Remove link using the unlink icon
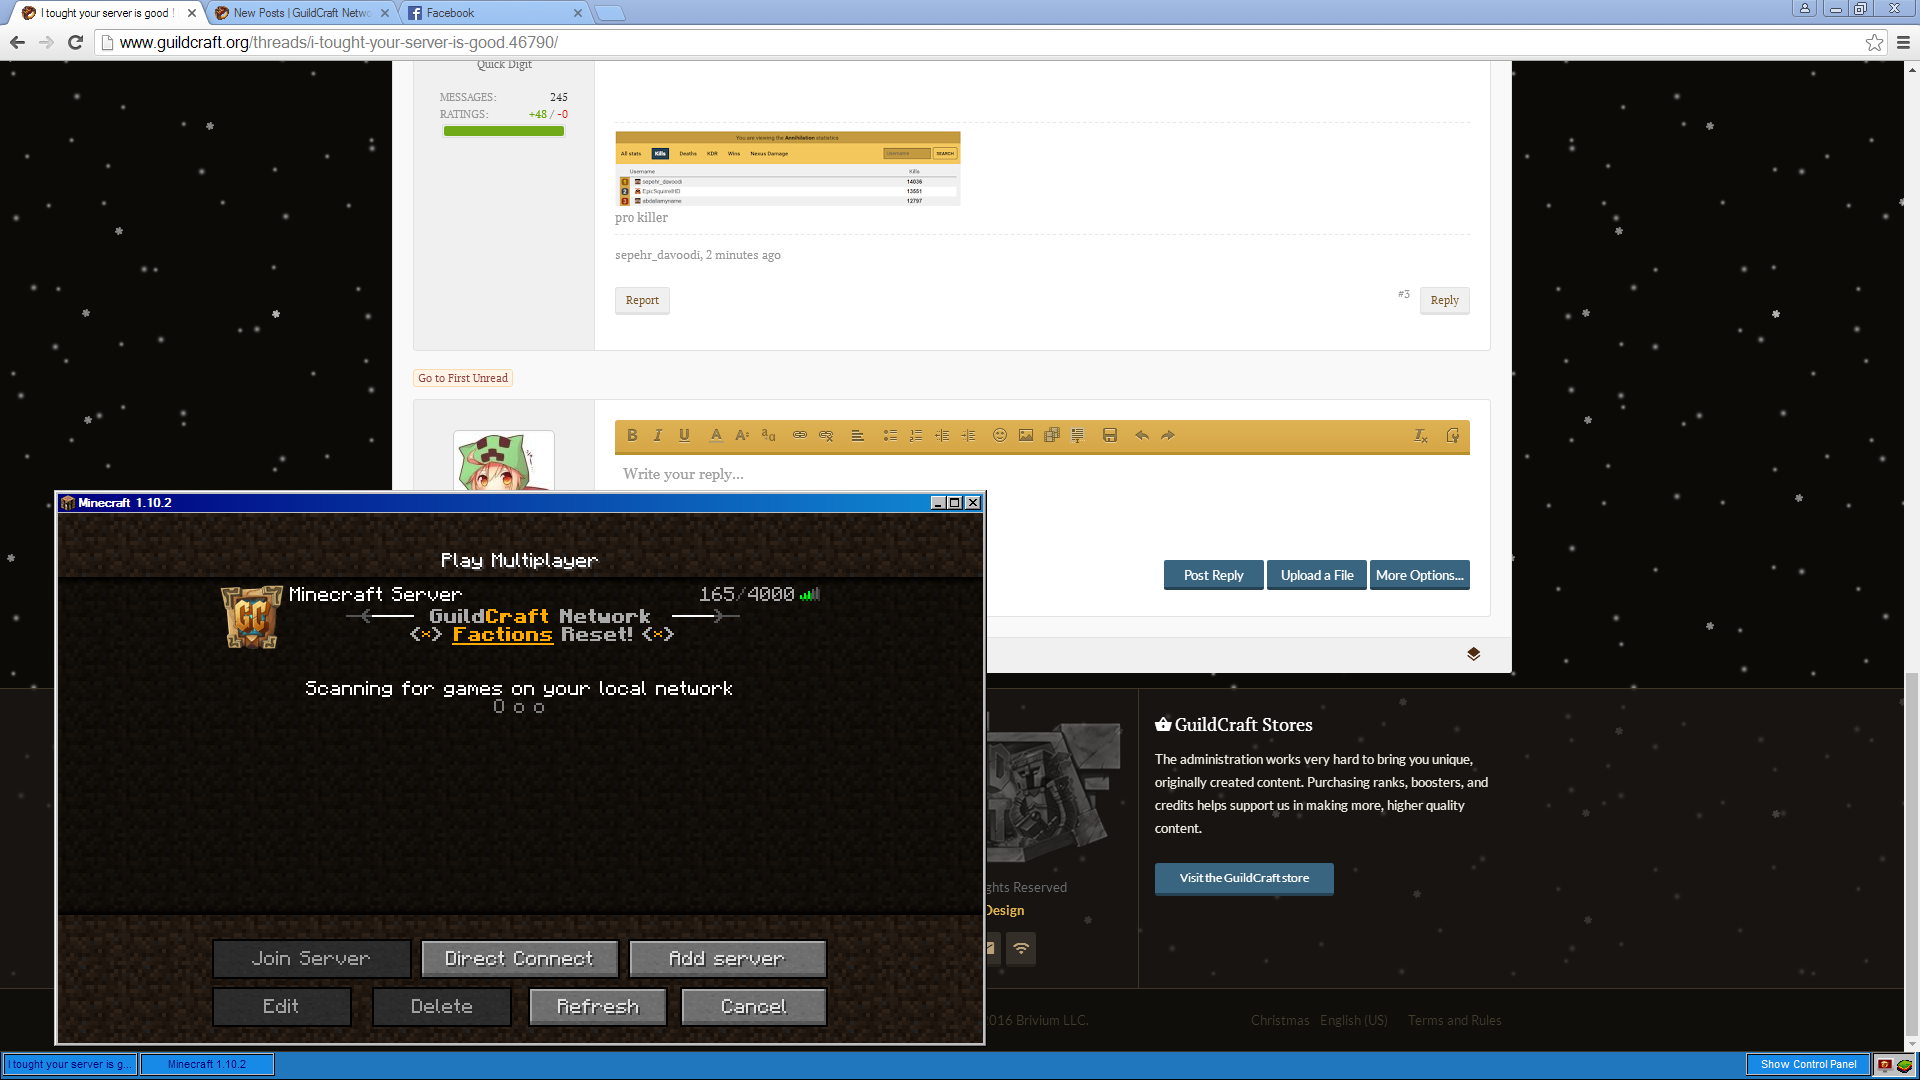 826,435
